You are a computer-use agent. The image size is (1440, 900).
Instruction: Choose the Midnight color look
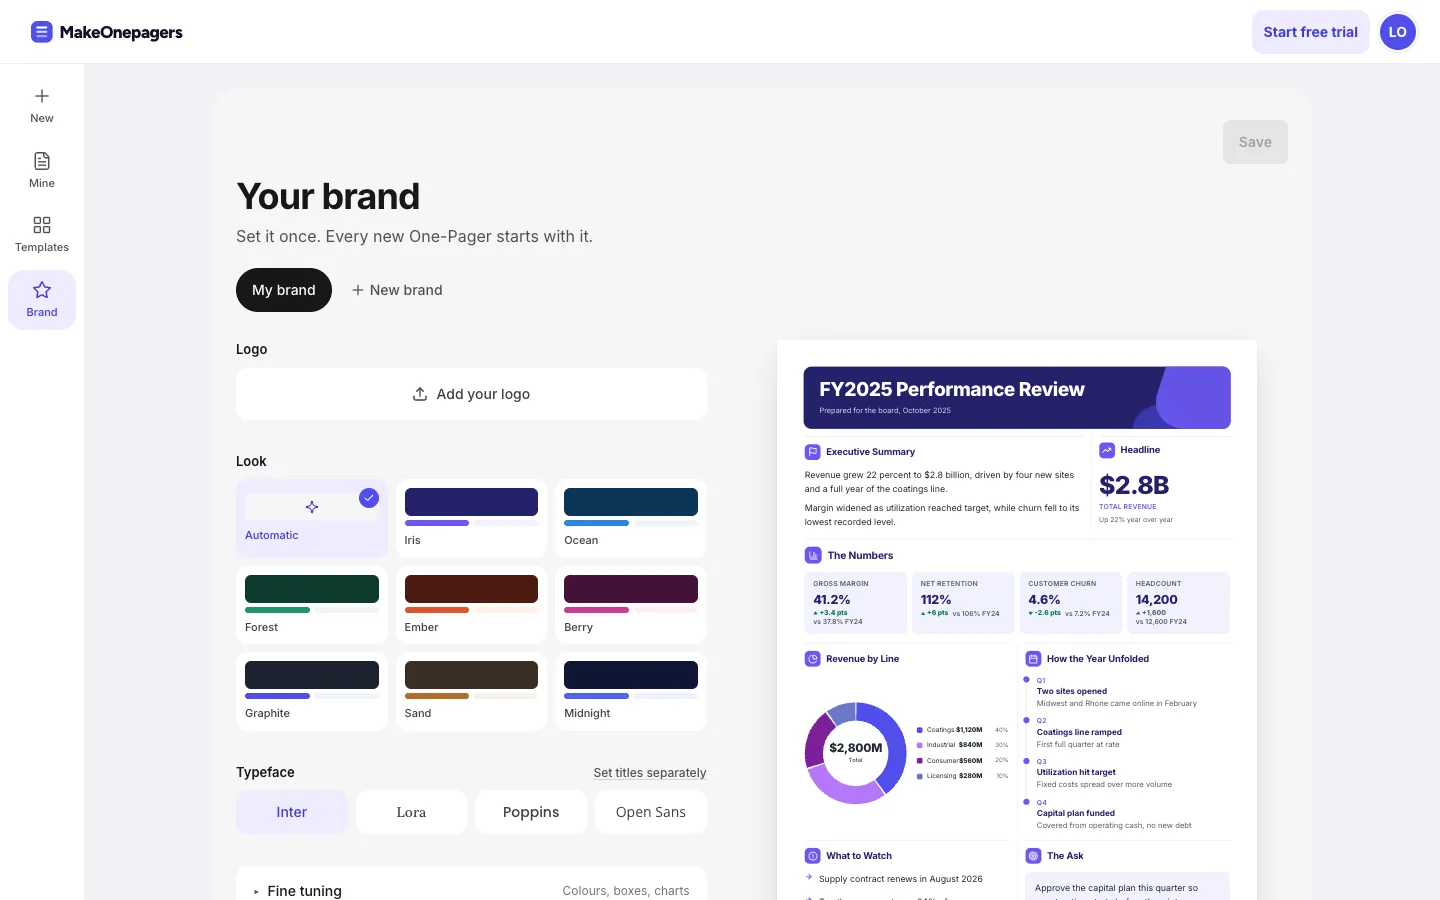[x=631, y=691]
